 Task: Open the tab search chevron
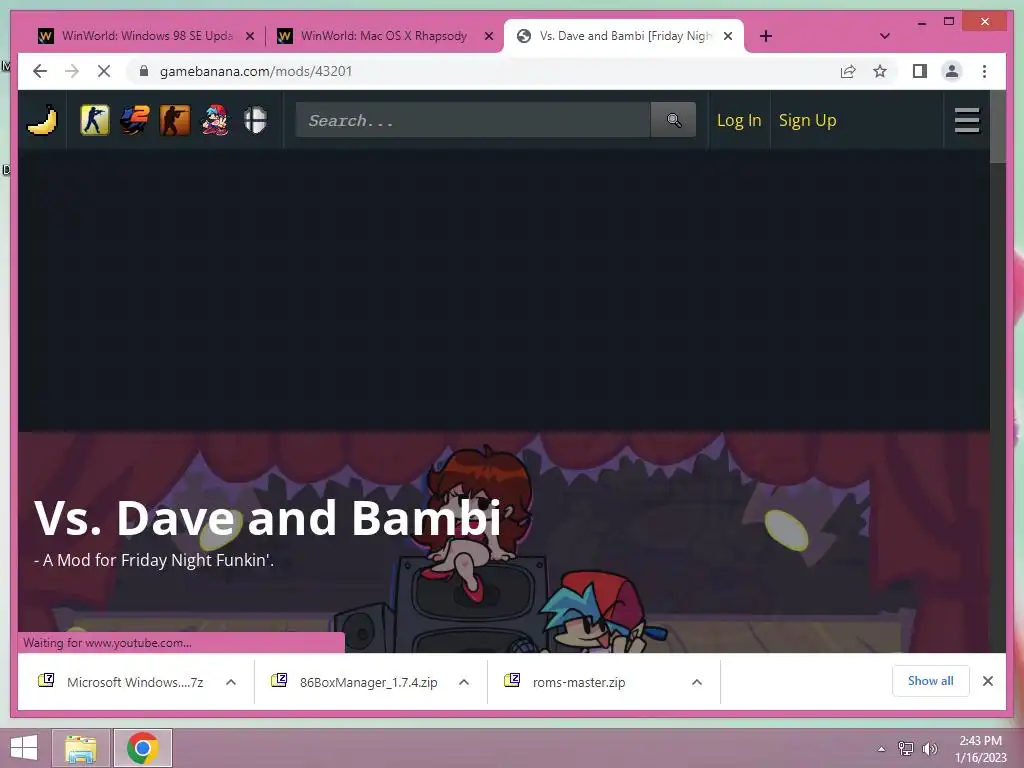pyautogui.click(x=885, y=36)
